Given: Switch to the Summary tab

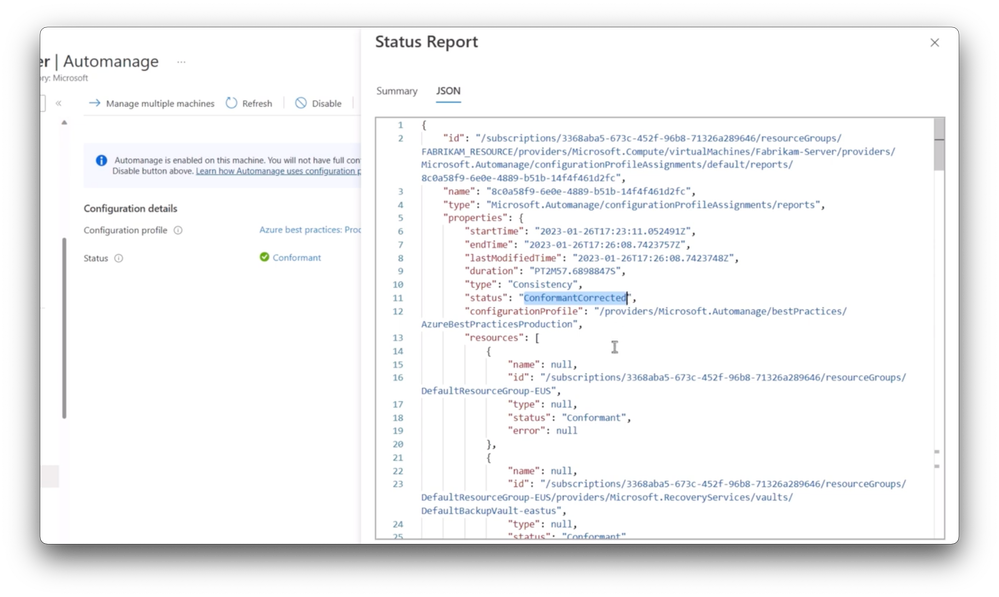Looking at the screenshot, I should 396,91.
